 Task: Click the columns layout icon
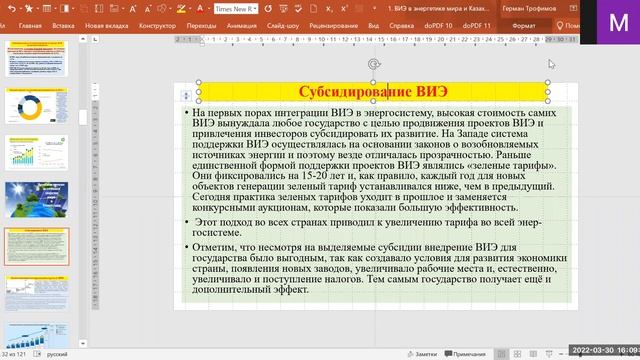[99, 9]
